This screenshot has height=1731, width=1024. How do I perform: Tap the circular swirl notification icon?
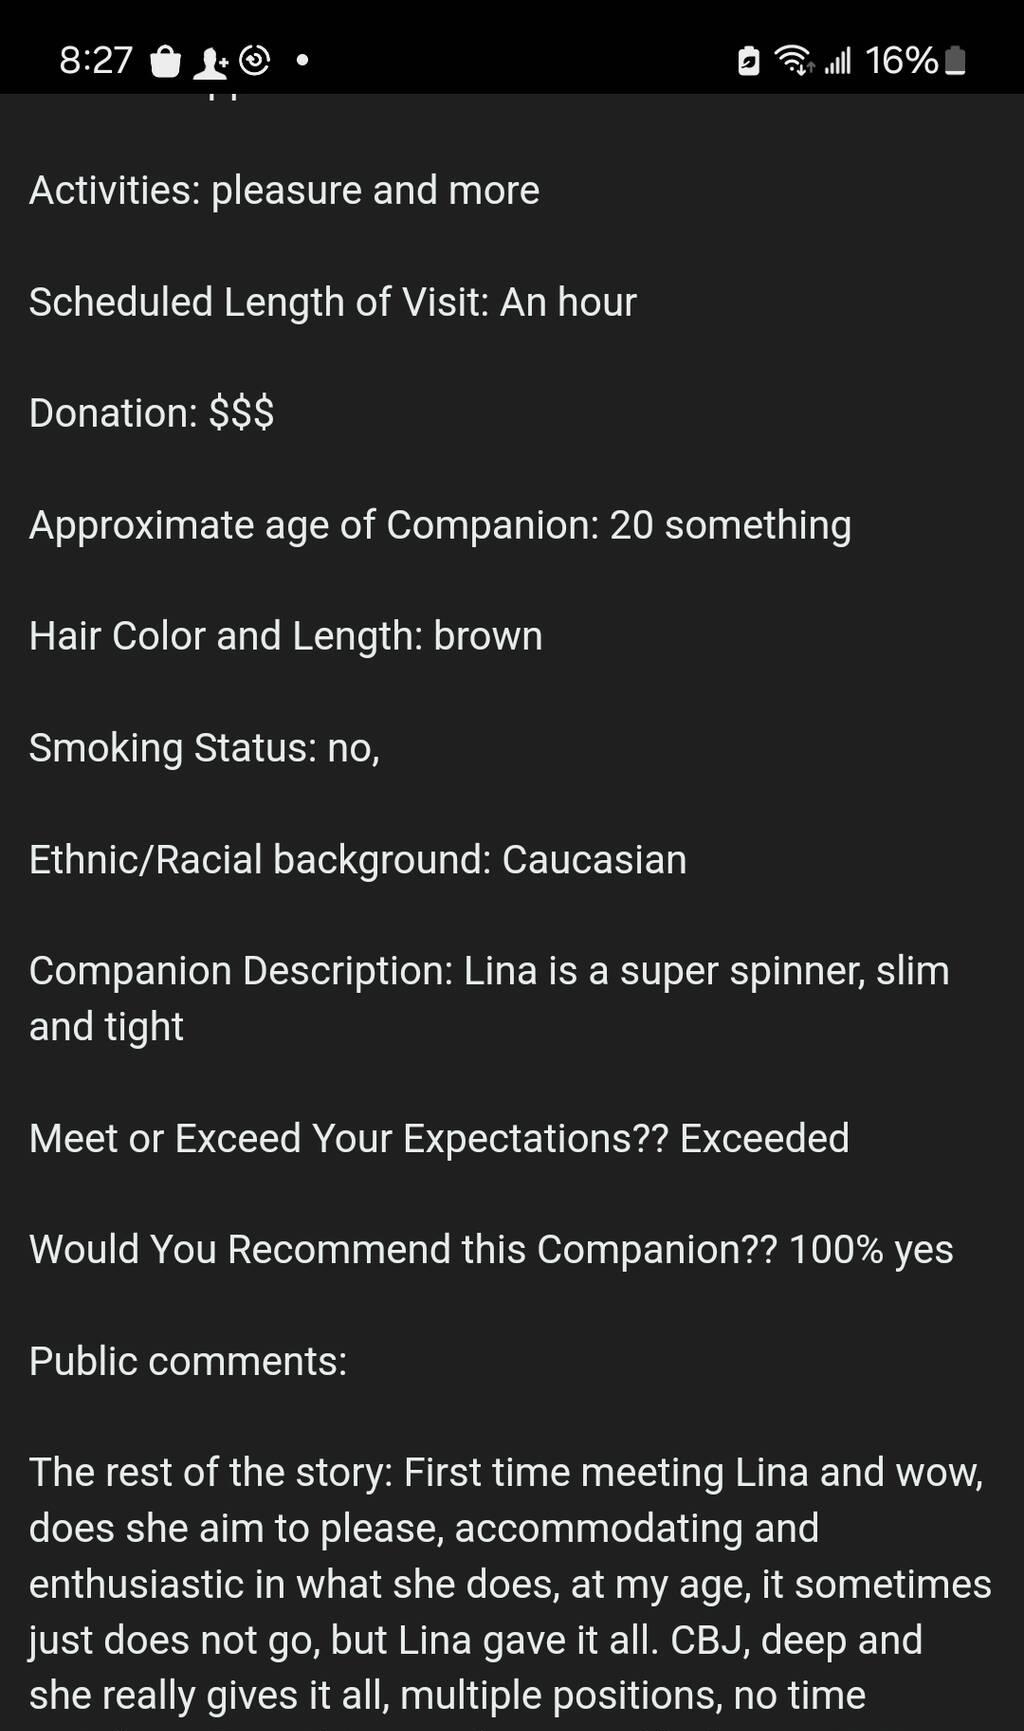pyautogui.click(x=255, y=61)
